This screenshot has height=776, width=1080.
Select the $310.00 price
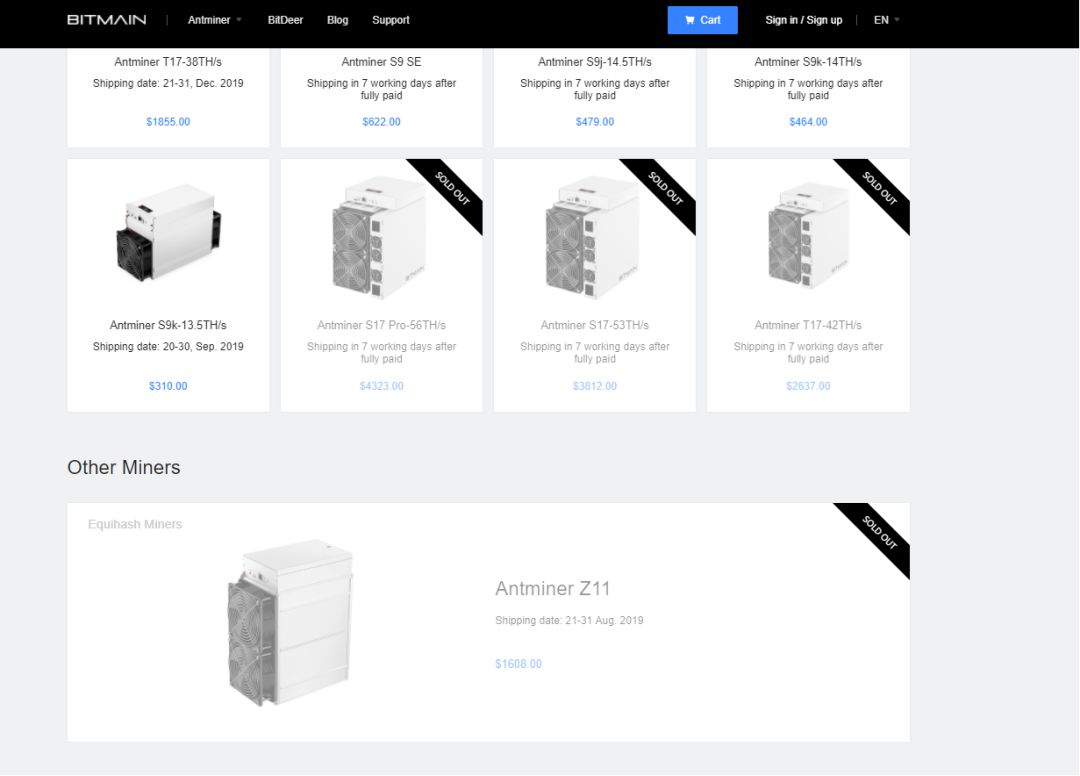168,386
